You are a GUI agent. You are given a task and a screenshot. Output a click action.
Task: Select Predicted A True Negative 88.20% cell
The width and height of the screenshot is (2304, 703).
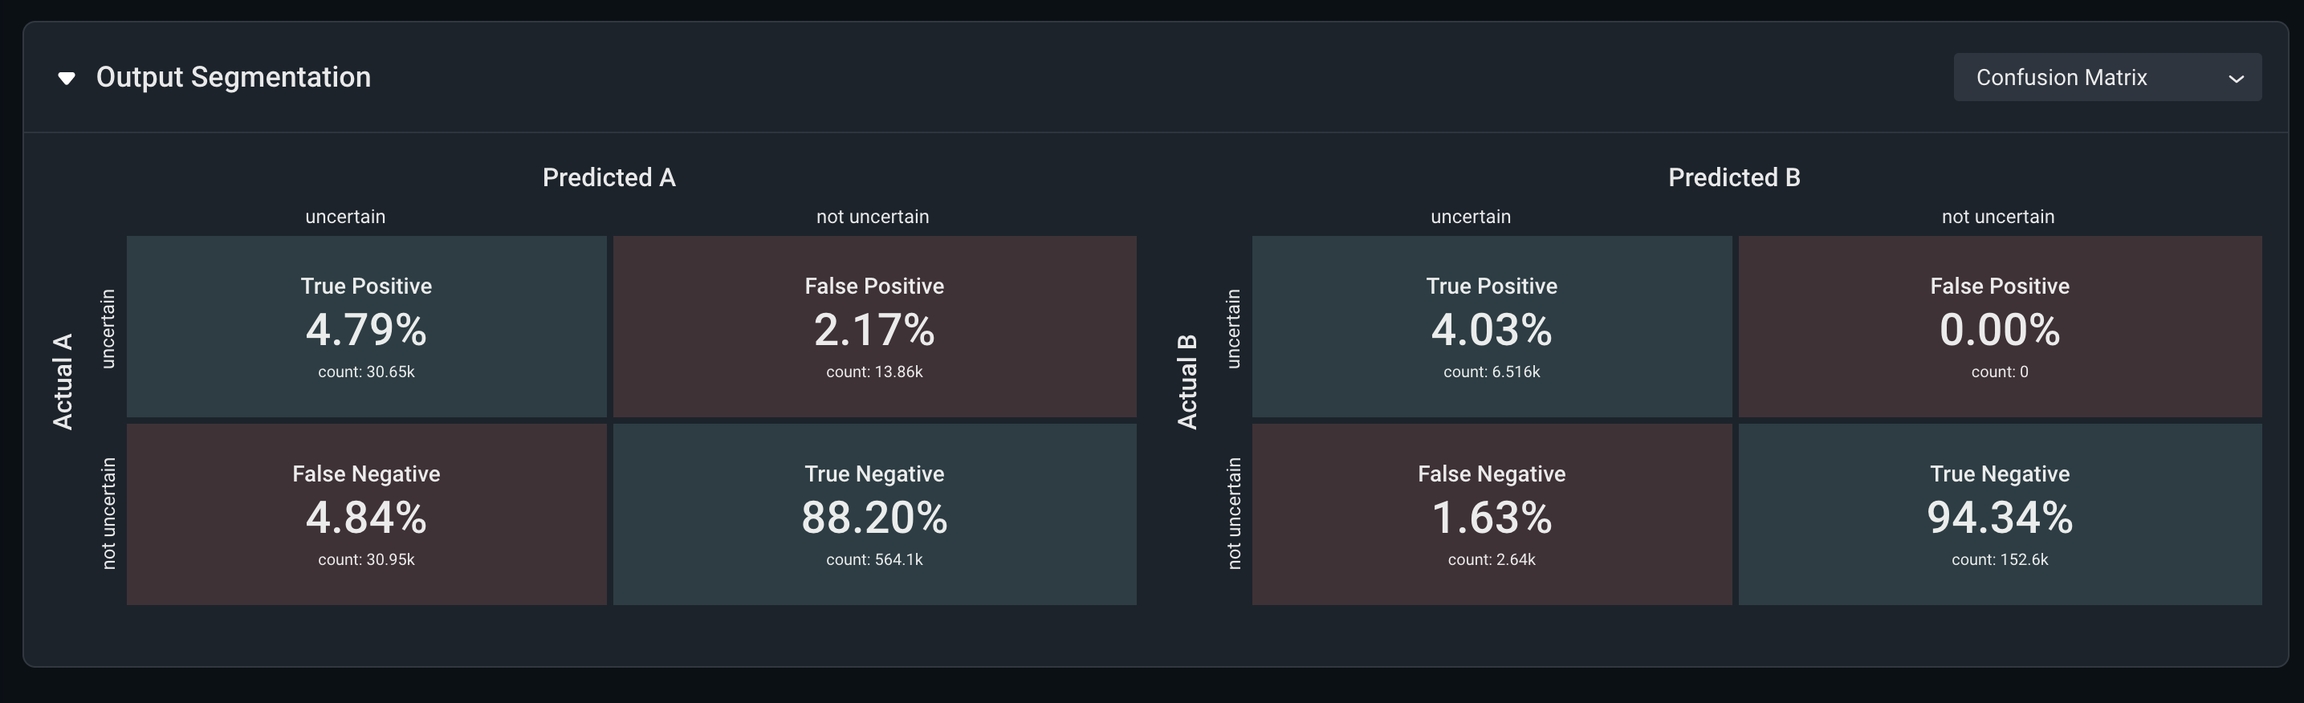coord(874,514)
